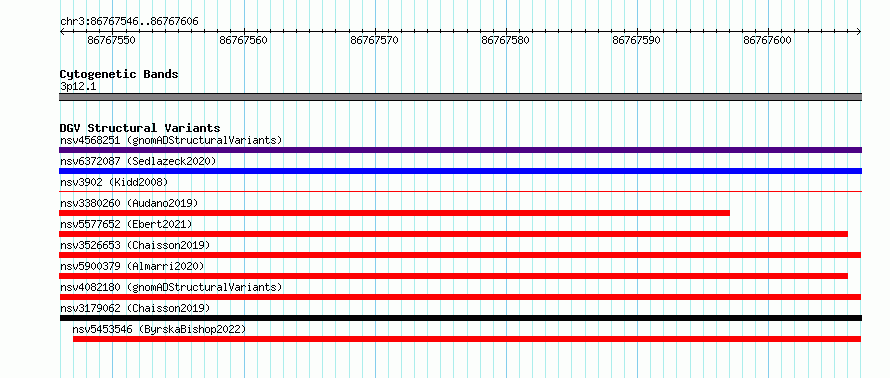This screenshot has height=378, width=890.
Task: Click ruler position 86767590
Action: (x=637, y=41)
